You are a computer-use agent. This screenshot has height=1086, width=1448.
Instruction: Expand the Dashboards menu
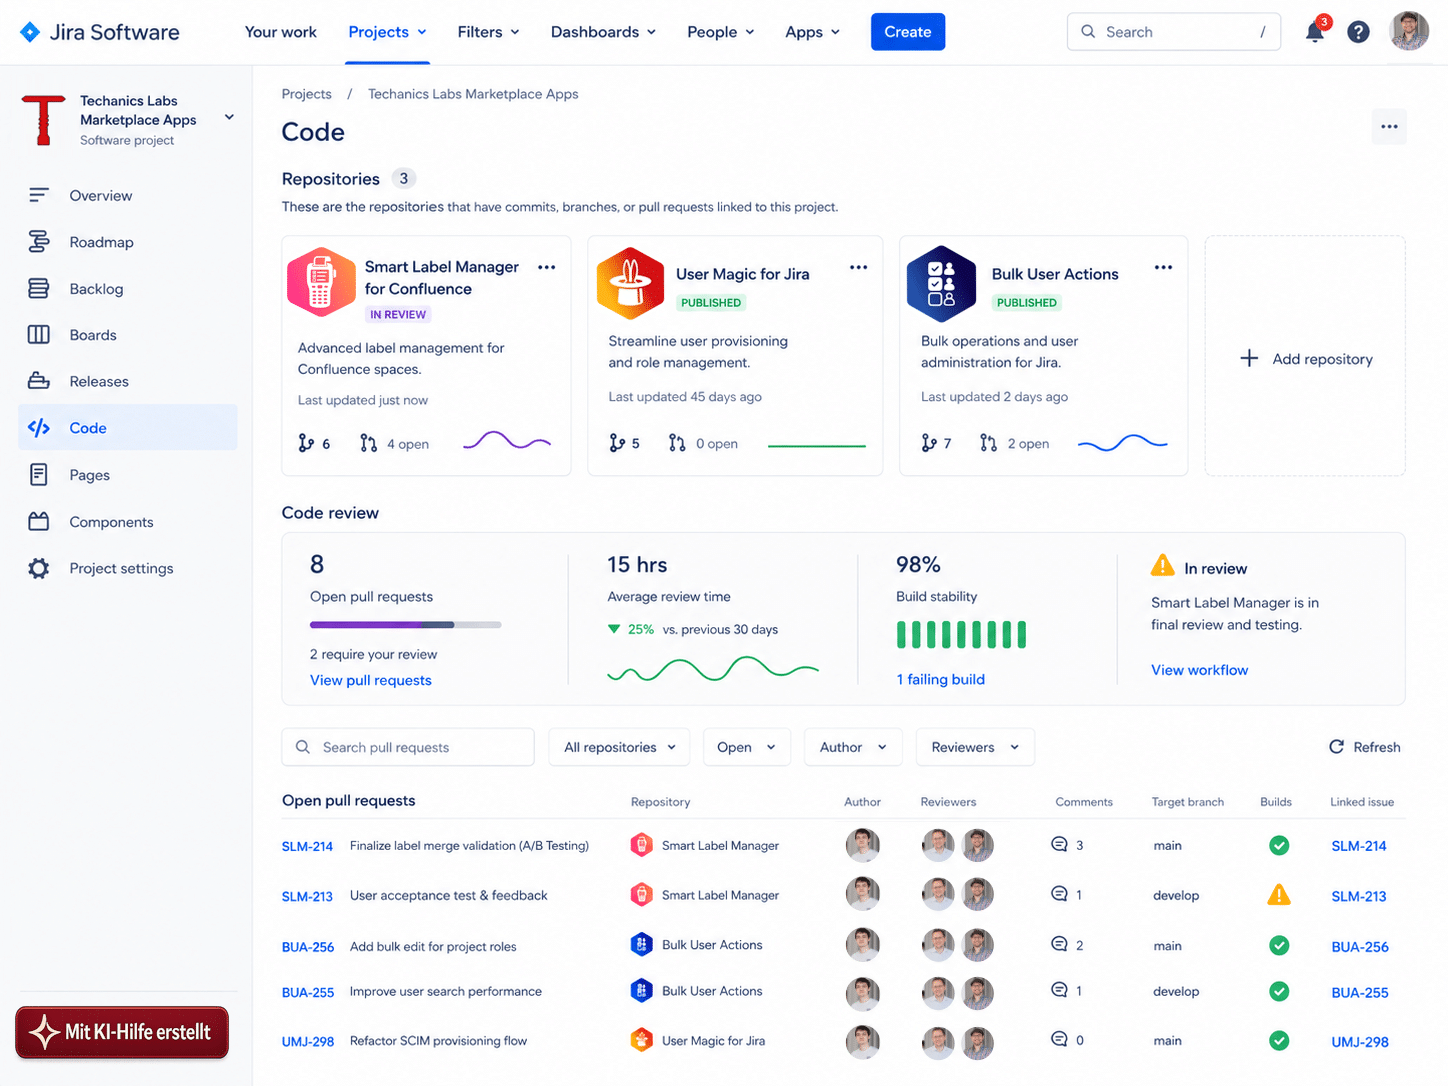click(x=604, y=32)
